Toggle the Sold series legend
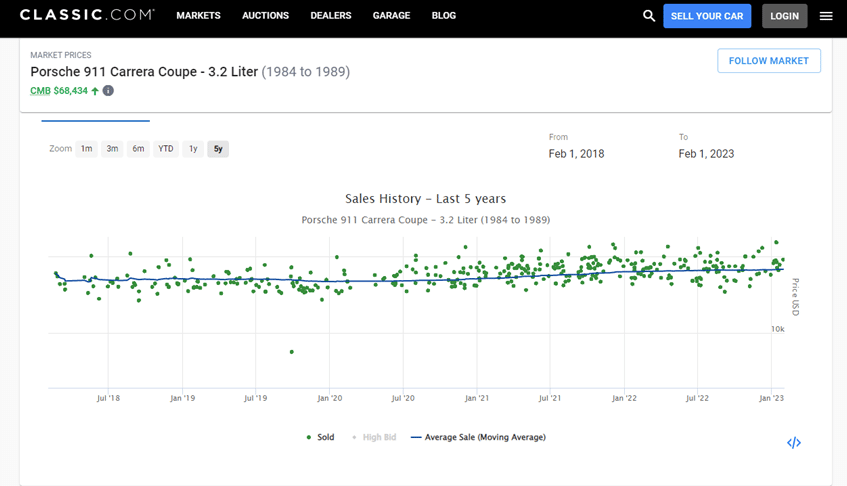847x486 pixels. point(320,437)
